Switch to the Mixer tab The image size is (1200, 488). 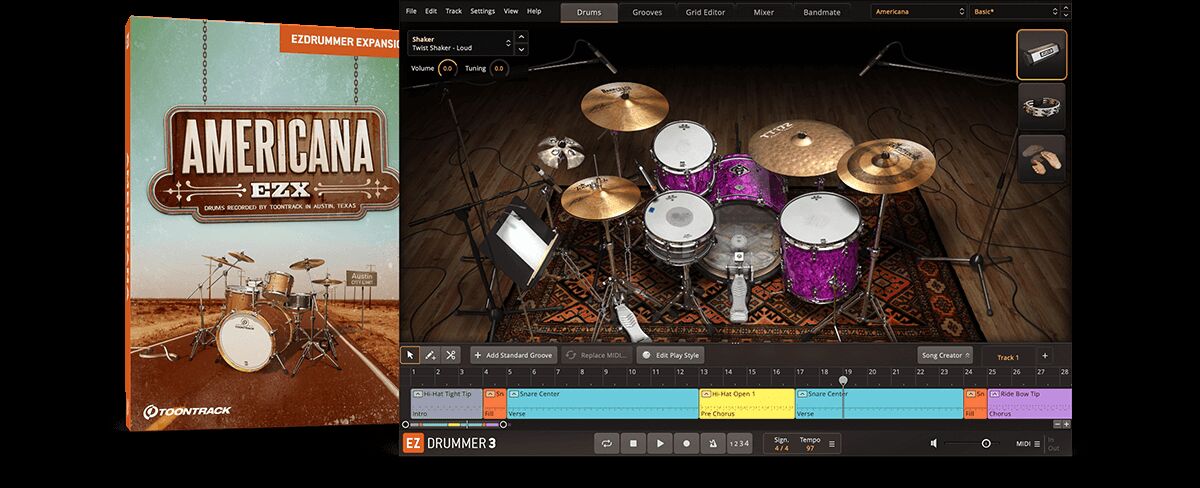763,12
